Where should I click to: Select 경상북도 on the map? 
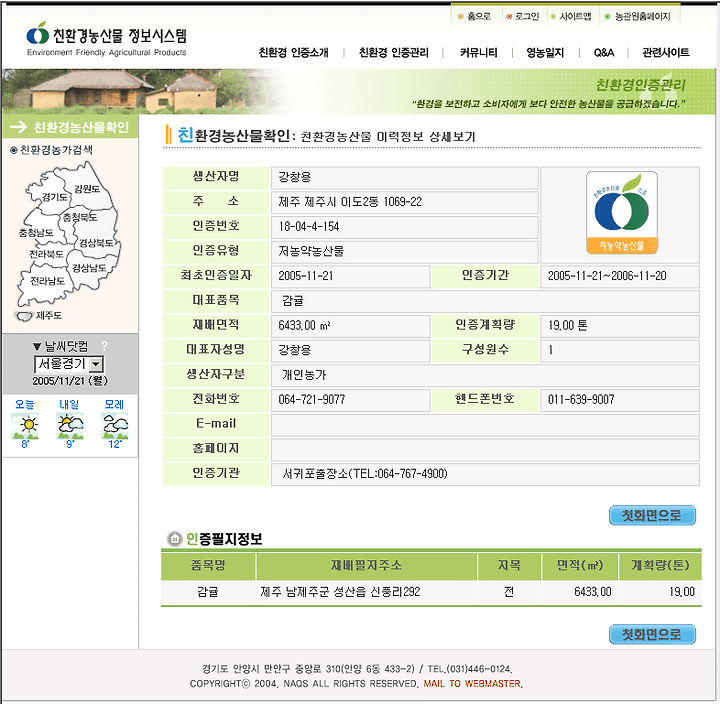tap(96, 243)
